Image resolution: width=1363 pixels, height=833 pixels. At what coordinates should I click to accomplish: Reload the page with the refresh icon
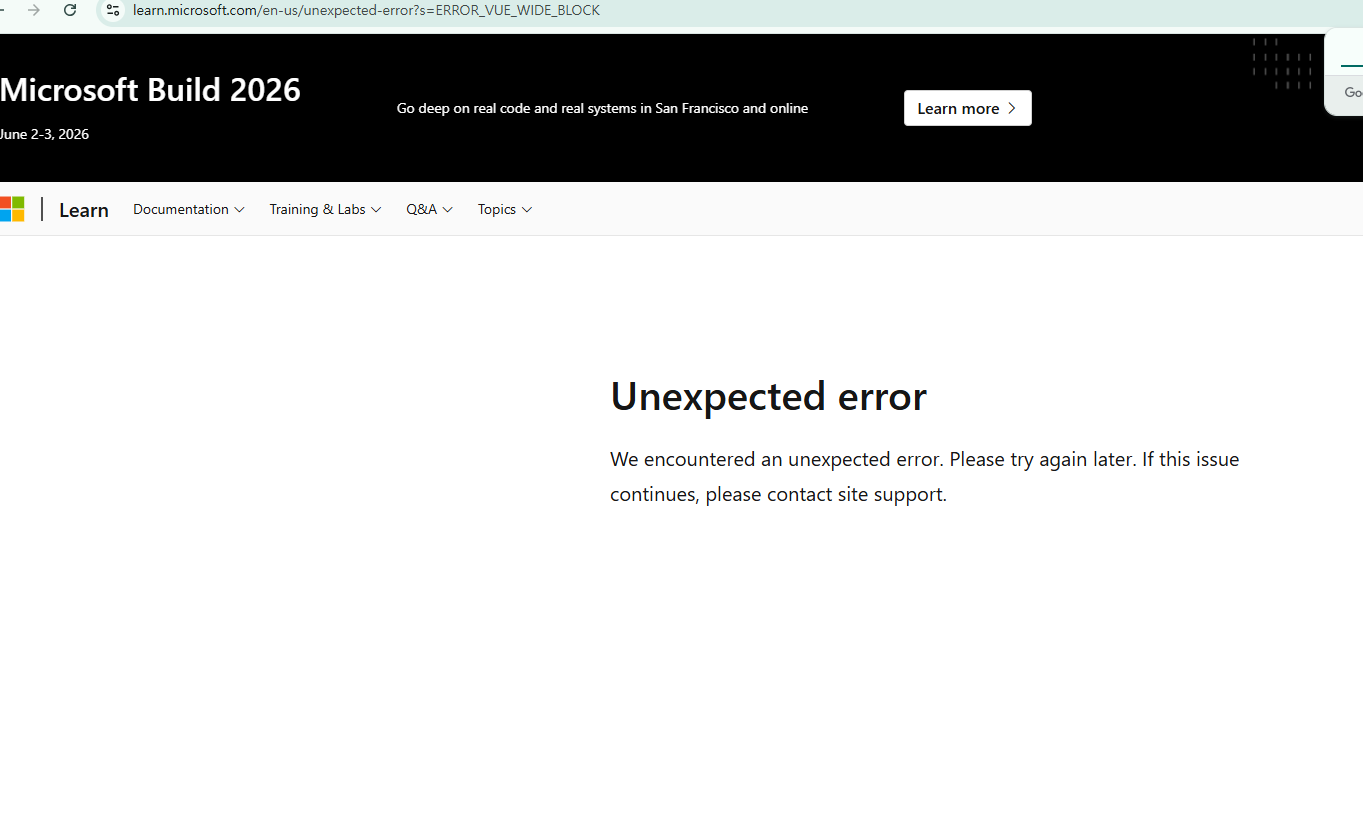click(x=70, y=10)
